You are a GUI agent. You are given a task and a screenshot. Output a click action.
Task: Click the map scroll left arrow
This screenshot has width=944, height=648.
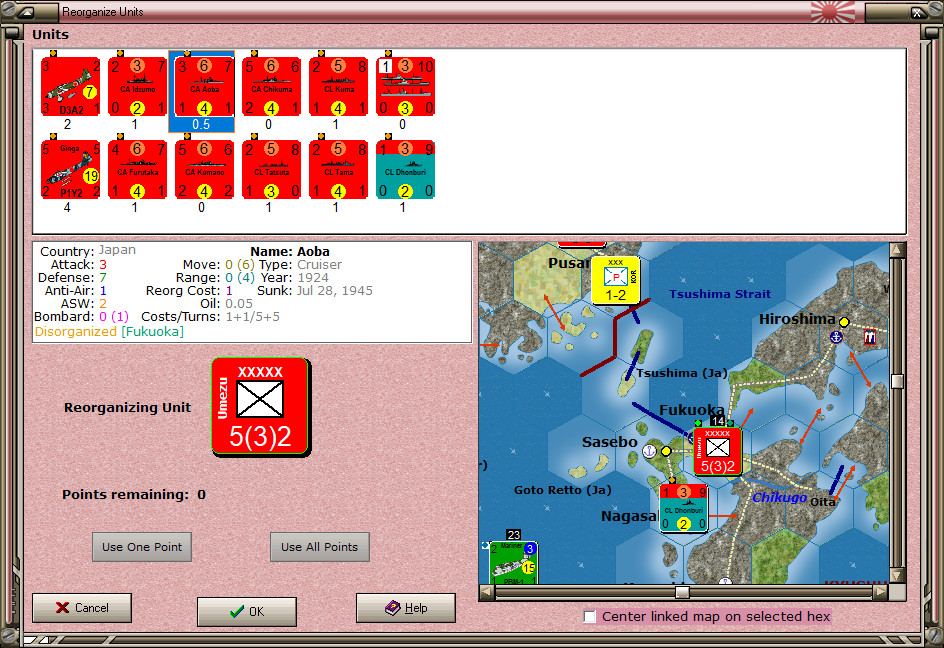pyautogui.click(x=486, y=593)
